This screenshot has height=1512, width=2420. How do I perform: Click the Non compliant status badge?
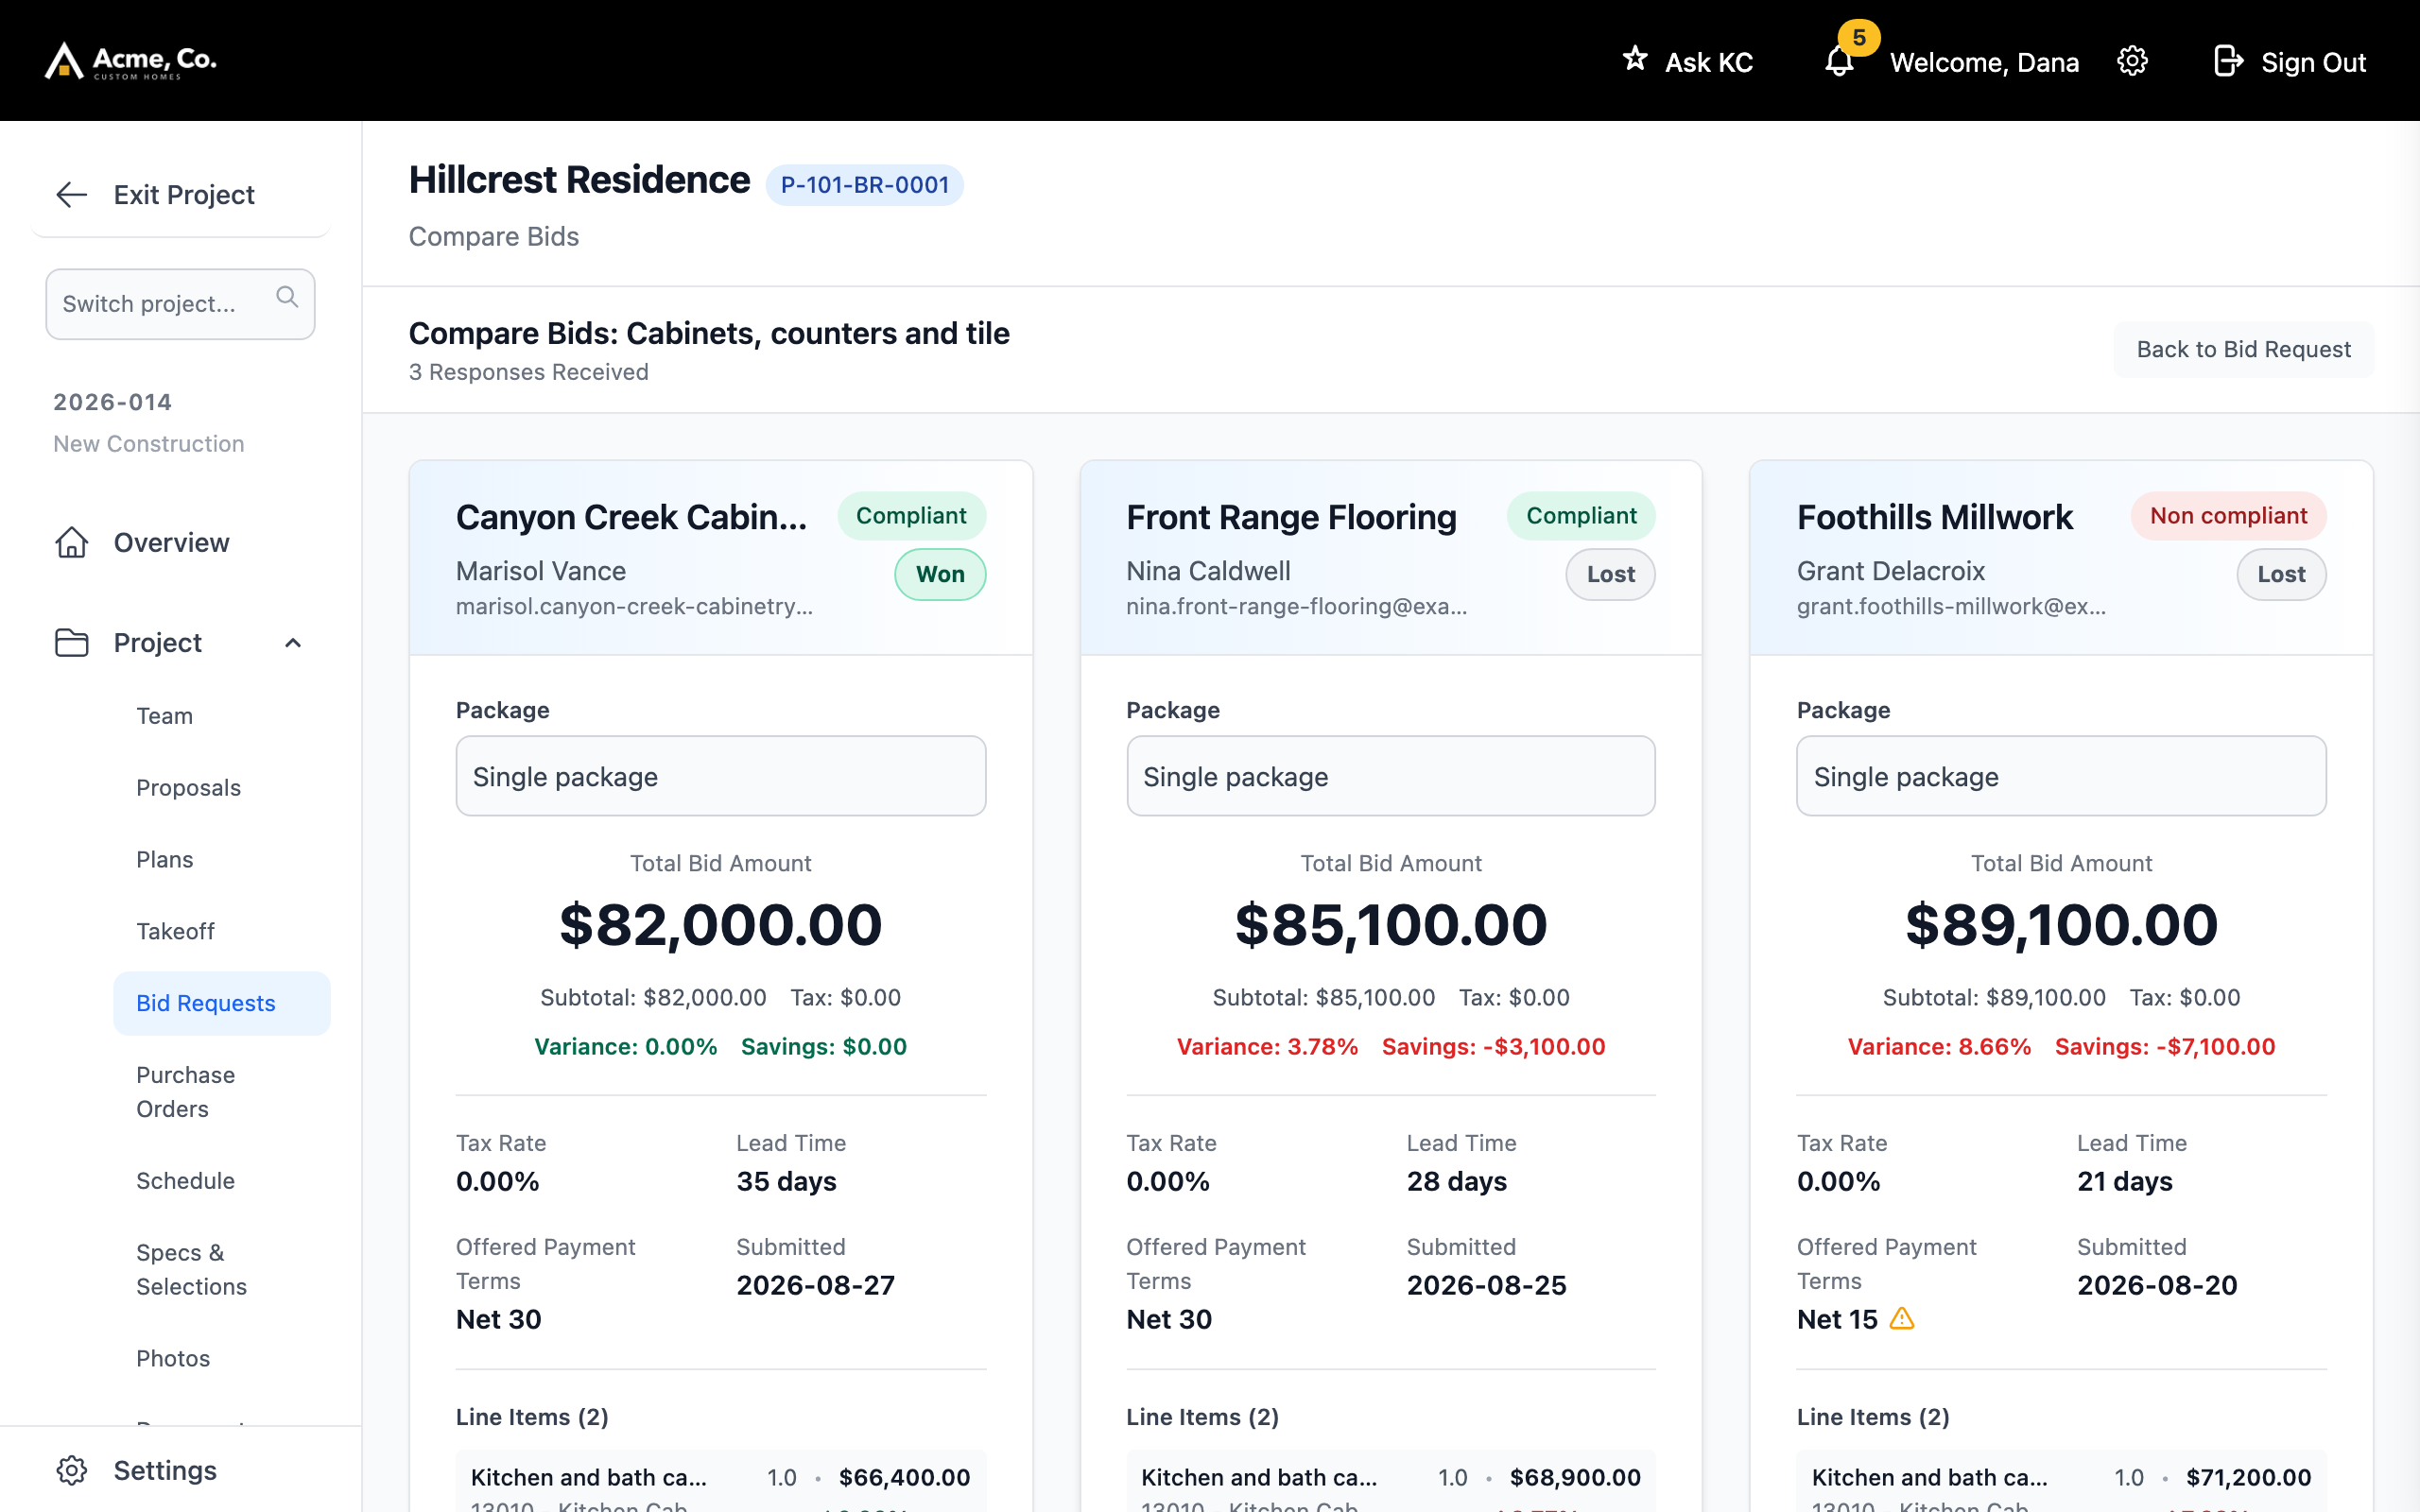coord(2228,516)
